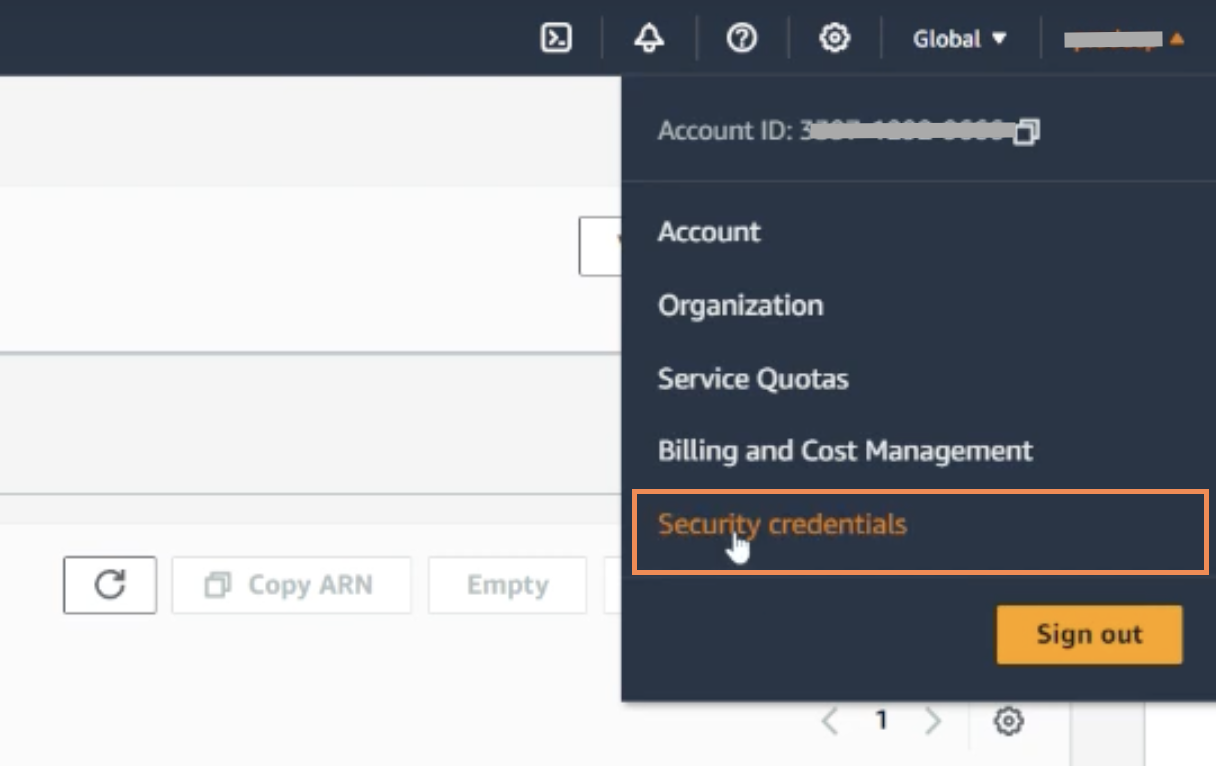Go to the next page chevron
The width and height of the screenshot is (1216, 766).
(933, 720)
